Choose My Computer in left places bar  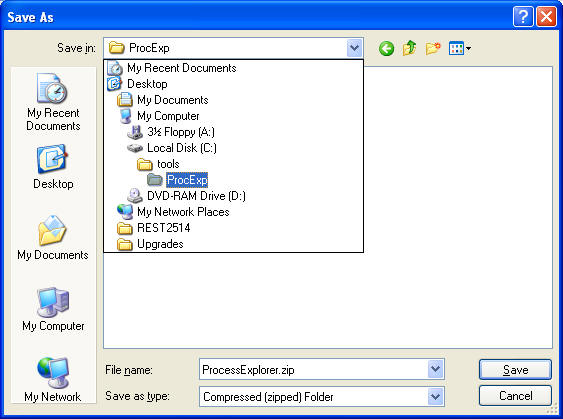click(x=53, y=309)
